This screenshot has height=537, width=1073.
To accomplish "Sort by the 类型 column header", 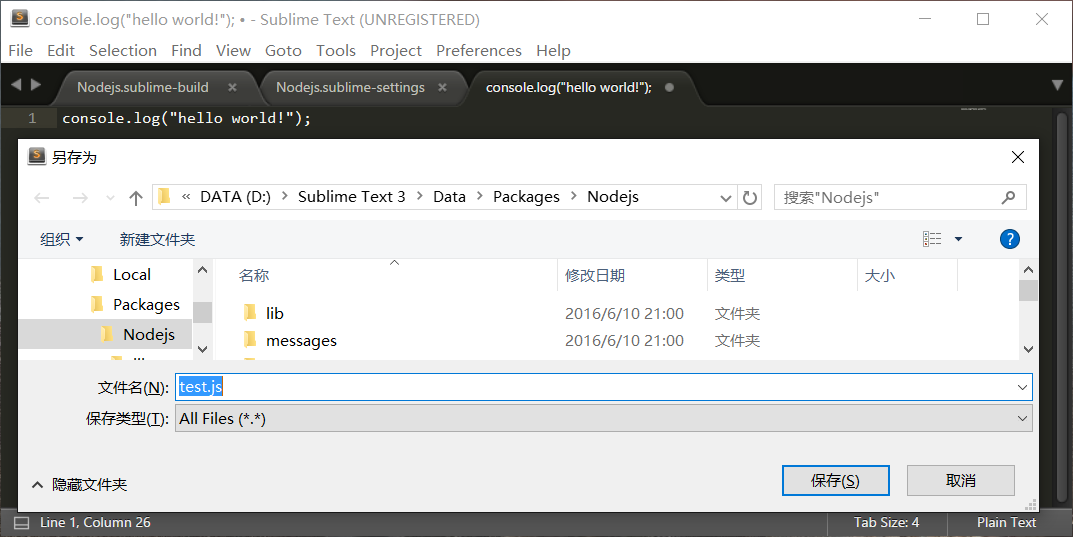I will [x=729, y=276].
